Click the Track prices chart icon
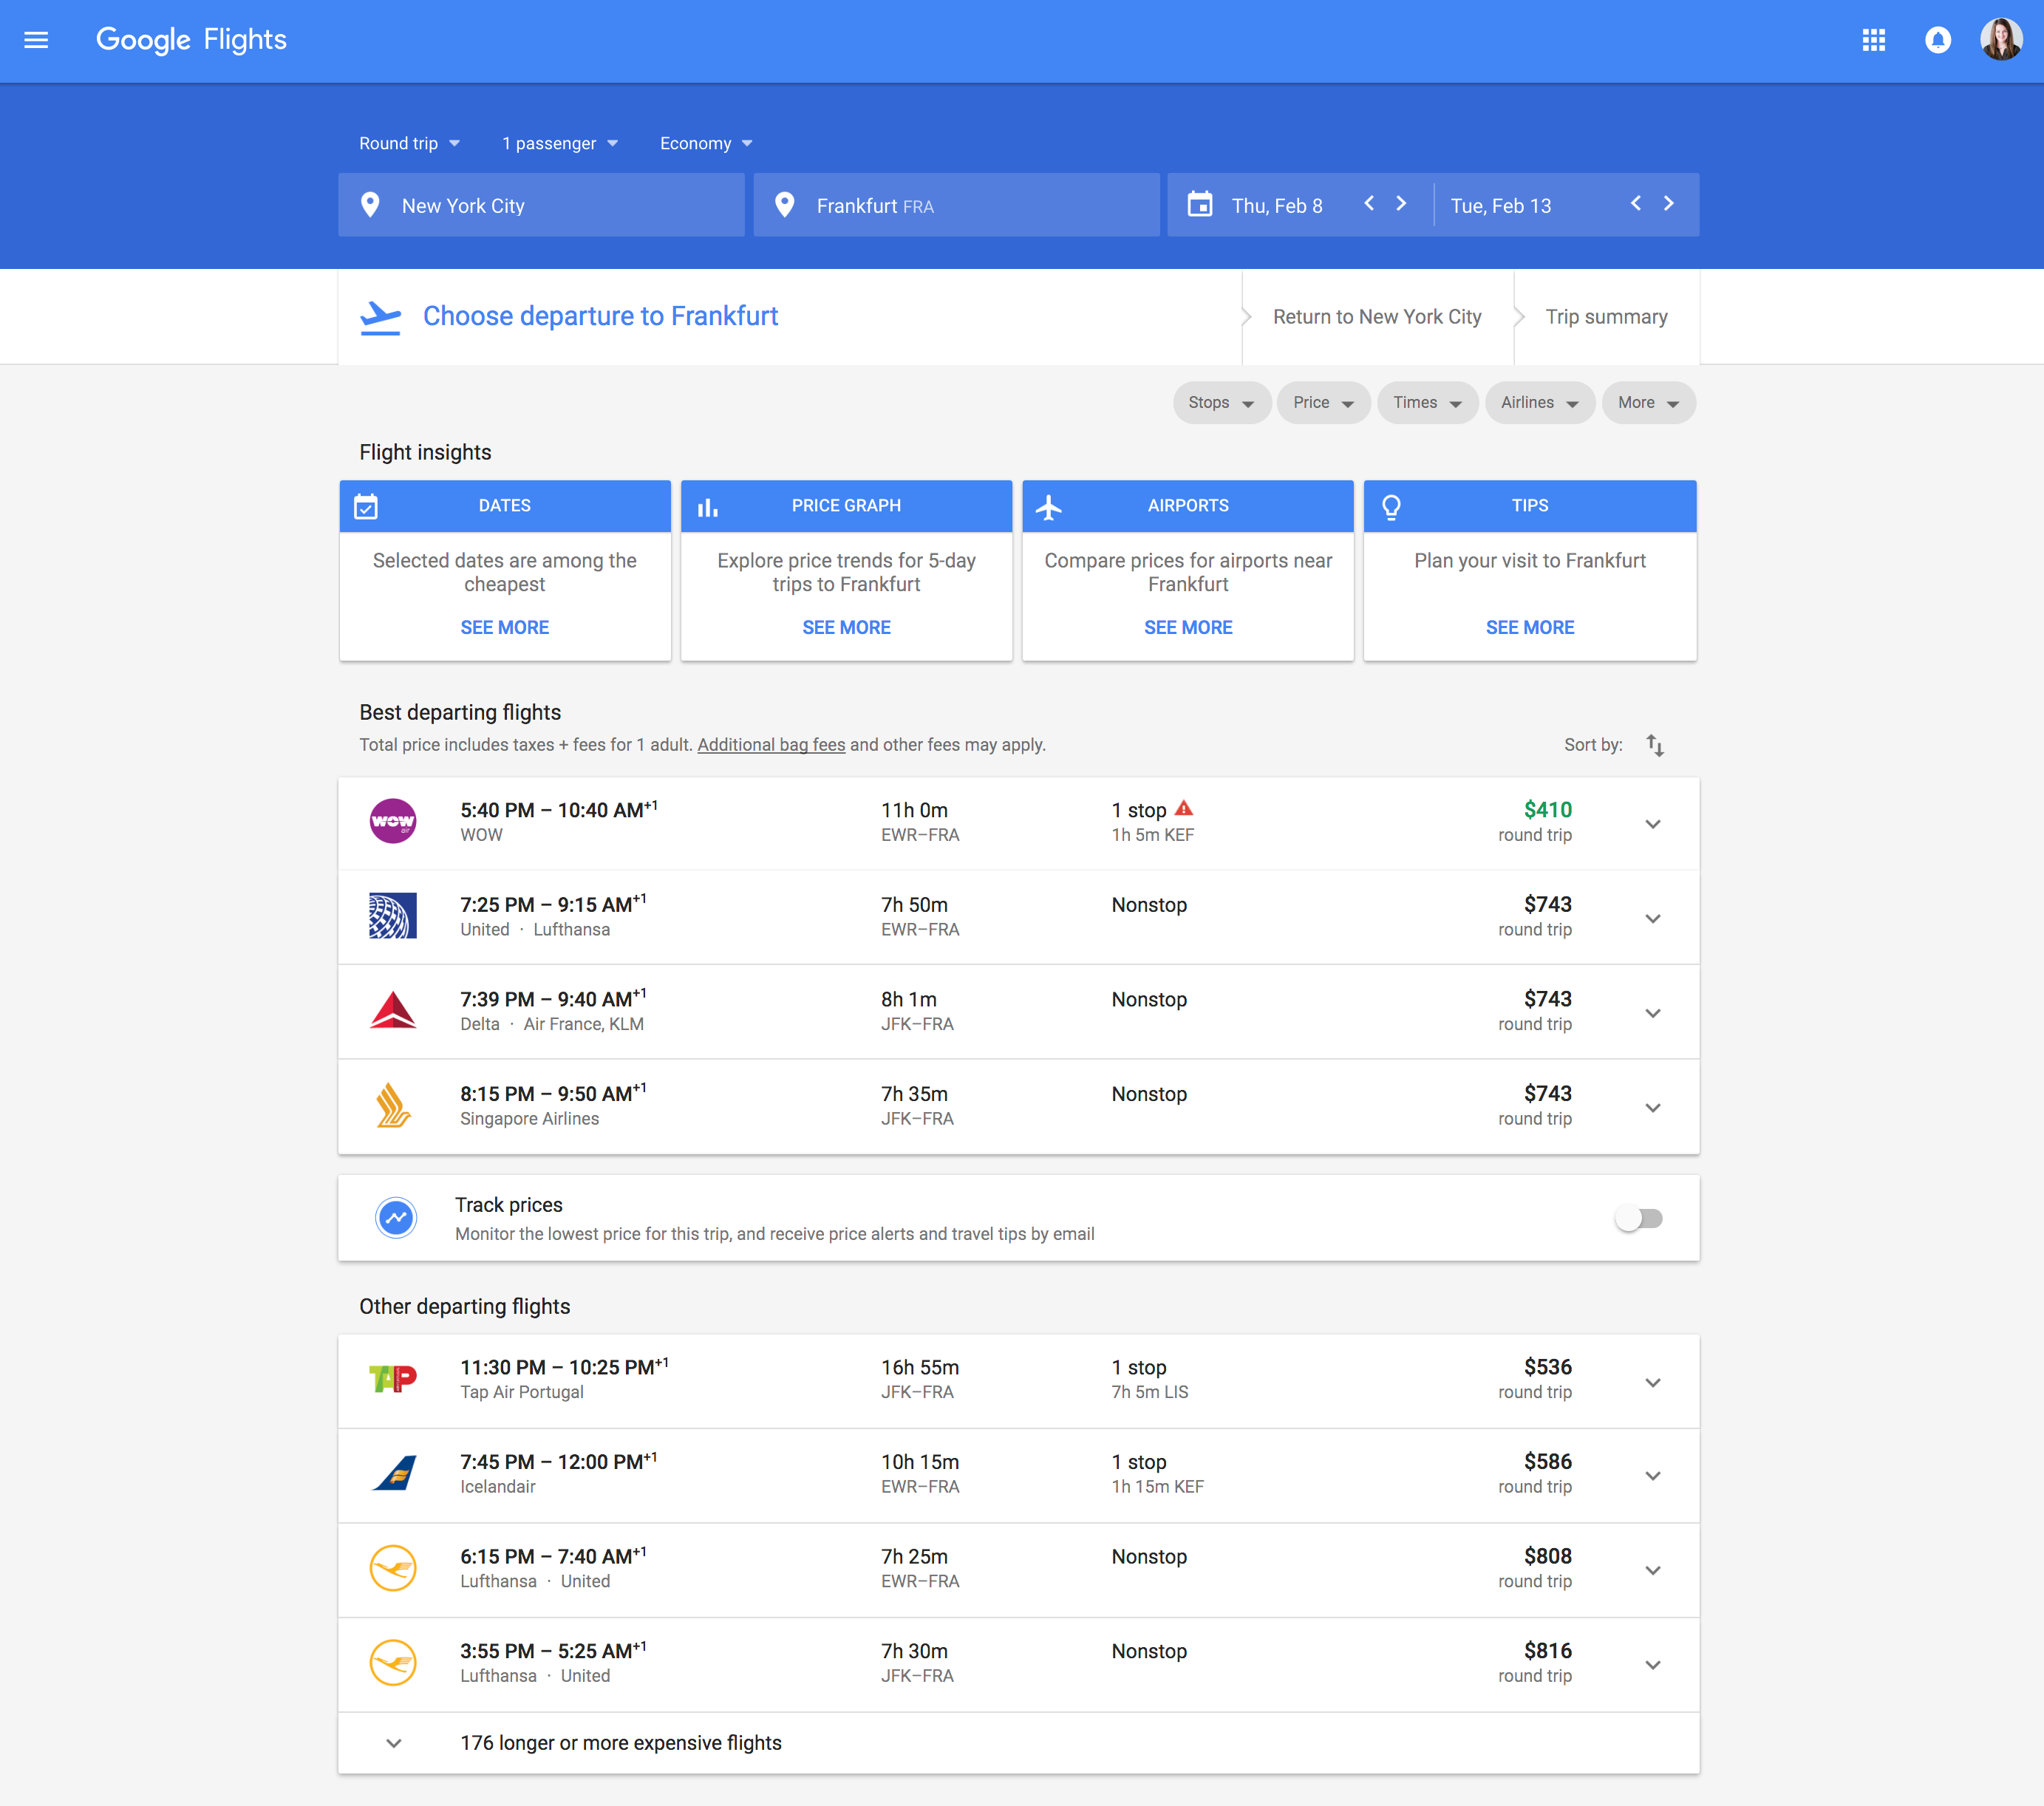Image resolution: width=2044 pixels, height=1806 pixels. pos(396,1218)
